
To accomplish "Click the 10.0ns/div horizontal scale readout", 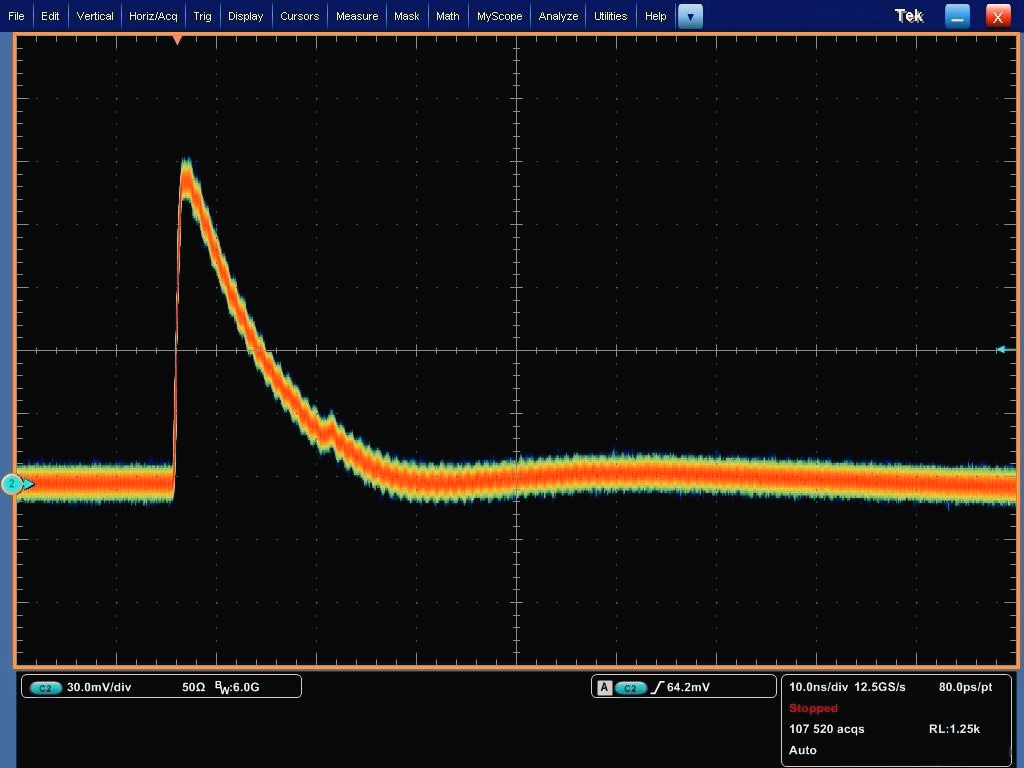I will [818, 687].
